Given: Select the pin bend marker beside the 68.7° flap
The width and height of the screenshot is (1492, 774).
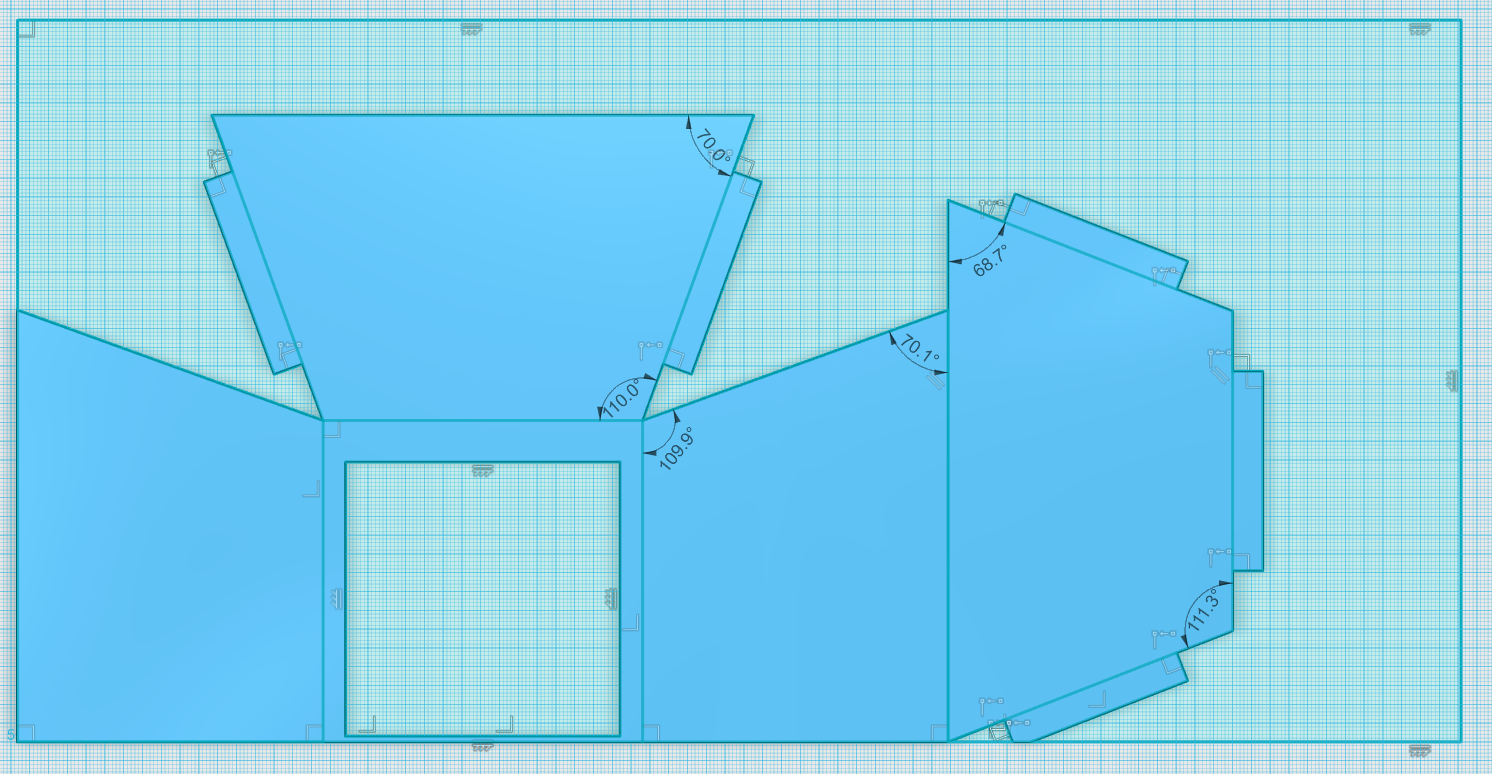Looking at the screenshot, I should pos(990,205).
